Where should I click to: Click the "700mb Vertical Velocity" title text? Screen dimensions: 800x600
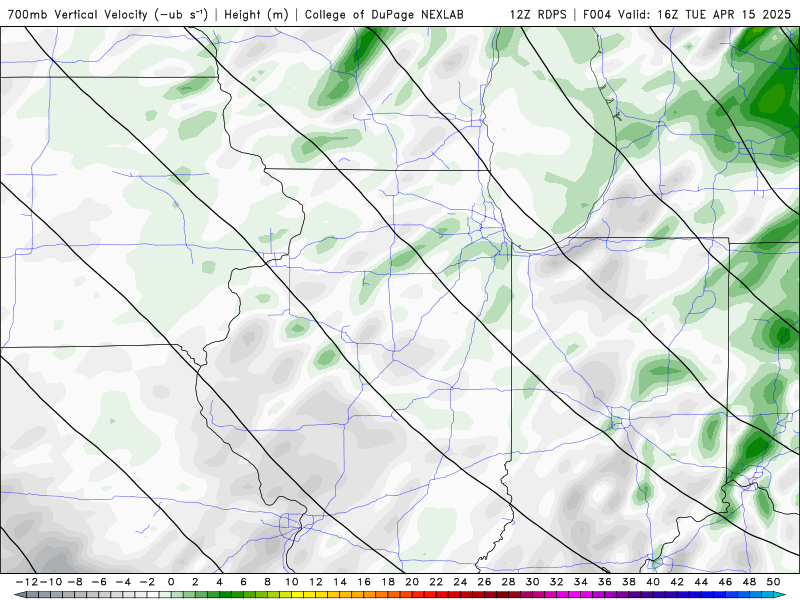[80, 14]
